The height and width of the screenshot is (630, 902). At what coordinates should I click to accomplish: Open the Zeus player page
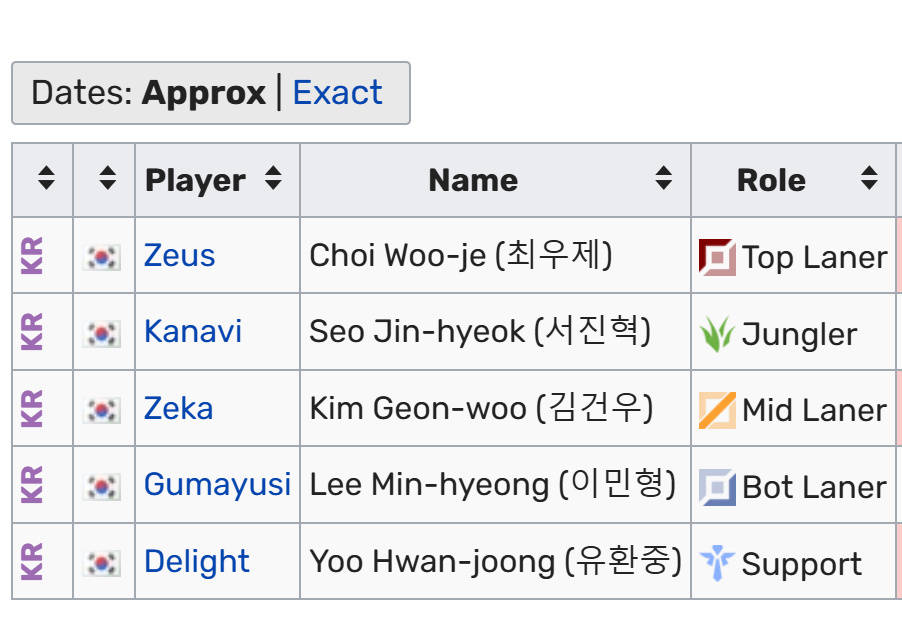[x=180, y=256]
